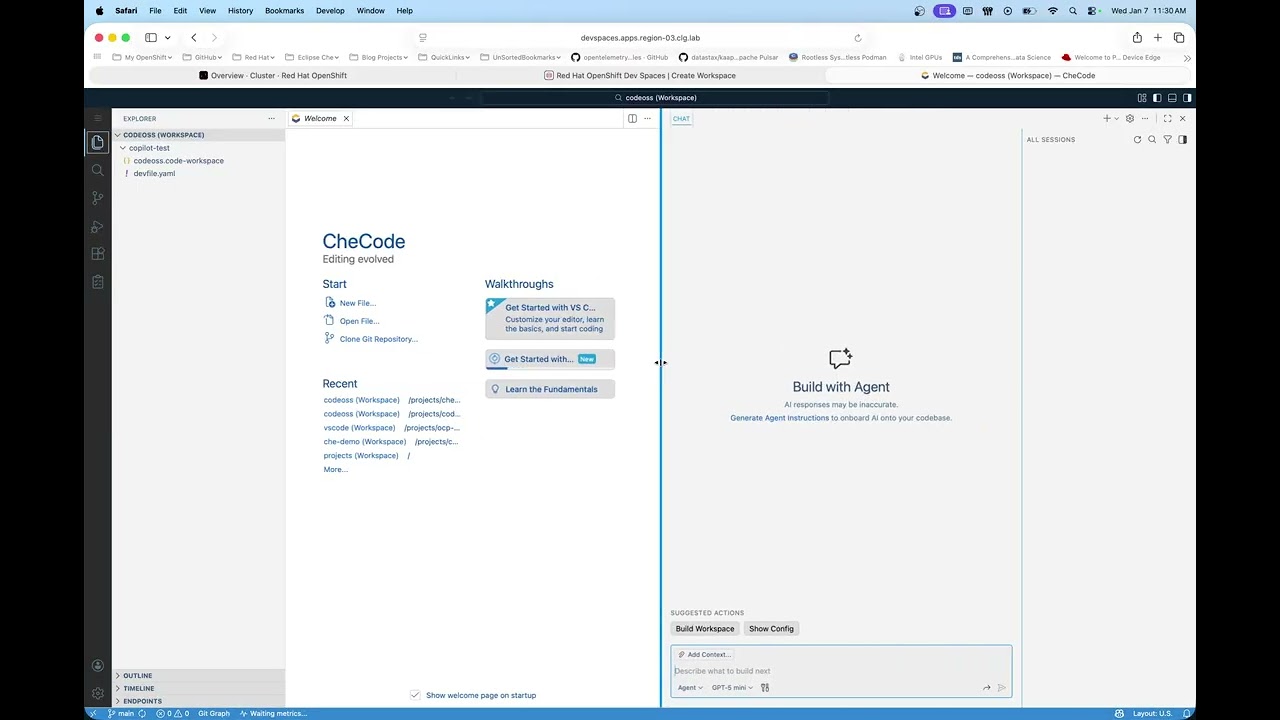The height and width of the screenshot is (720, 1280).
Task: Filter the All Sessions list
Action: tap(1167, 140)
